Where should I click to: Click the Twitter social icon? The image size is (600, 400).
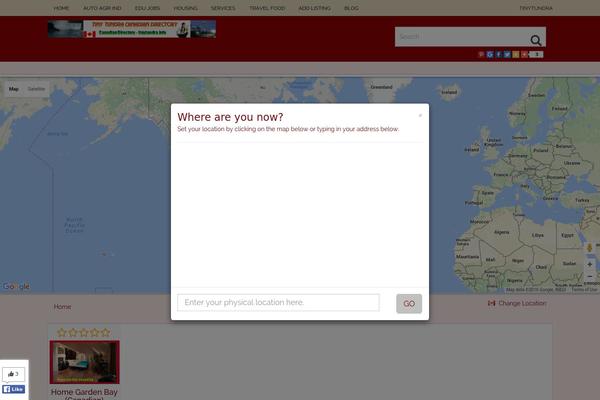pyautogui.click(x=507, y=54)
